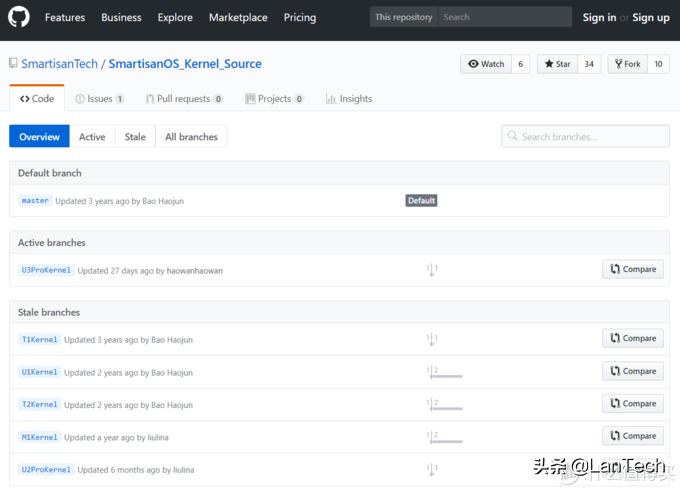Image resolution: width=680 pixels, height=490 pixels.
Task: Click 'Updated a year ago by liulina' text
Action: click(116, 438)
